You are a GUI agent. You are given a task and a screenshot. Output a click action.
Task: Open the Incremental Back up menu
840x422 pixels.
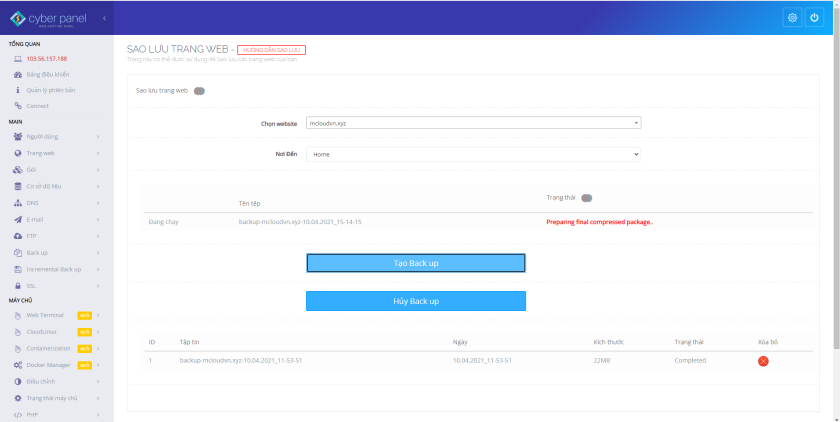pos(54,269)
